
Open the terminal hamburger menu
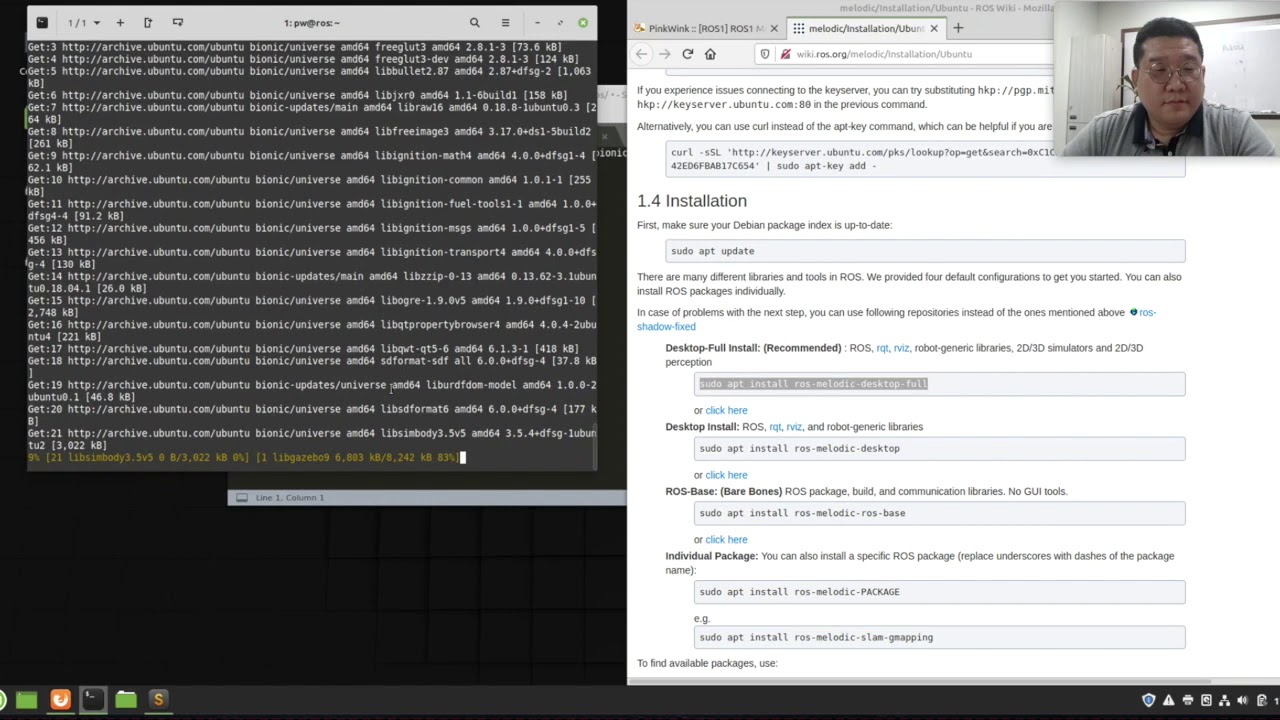click(x=505, y=22)
